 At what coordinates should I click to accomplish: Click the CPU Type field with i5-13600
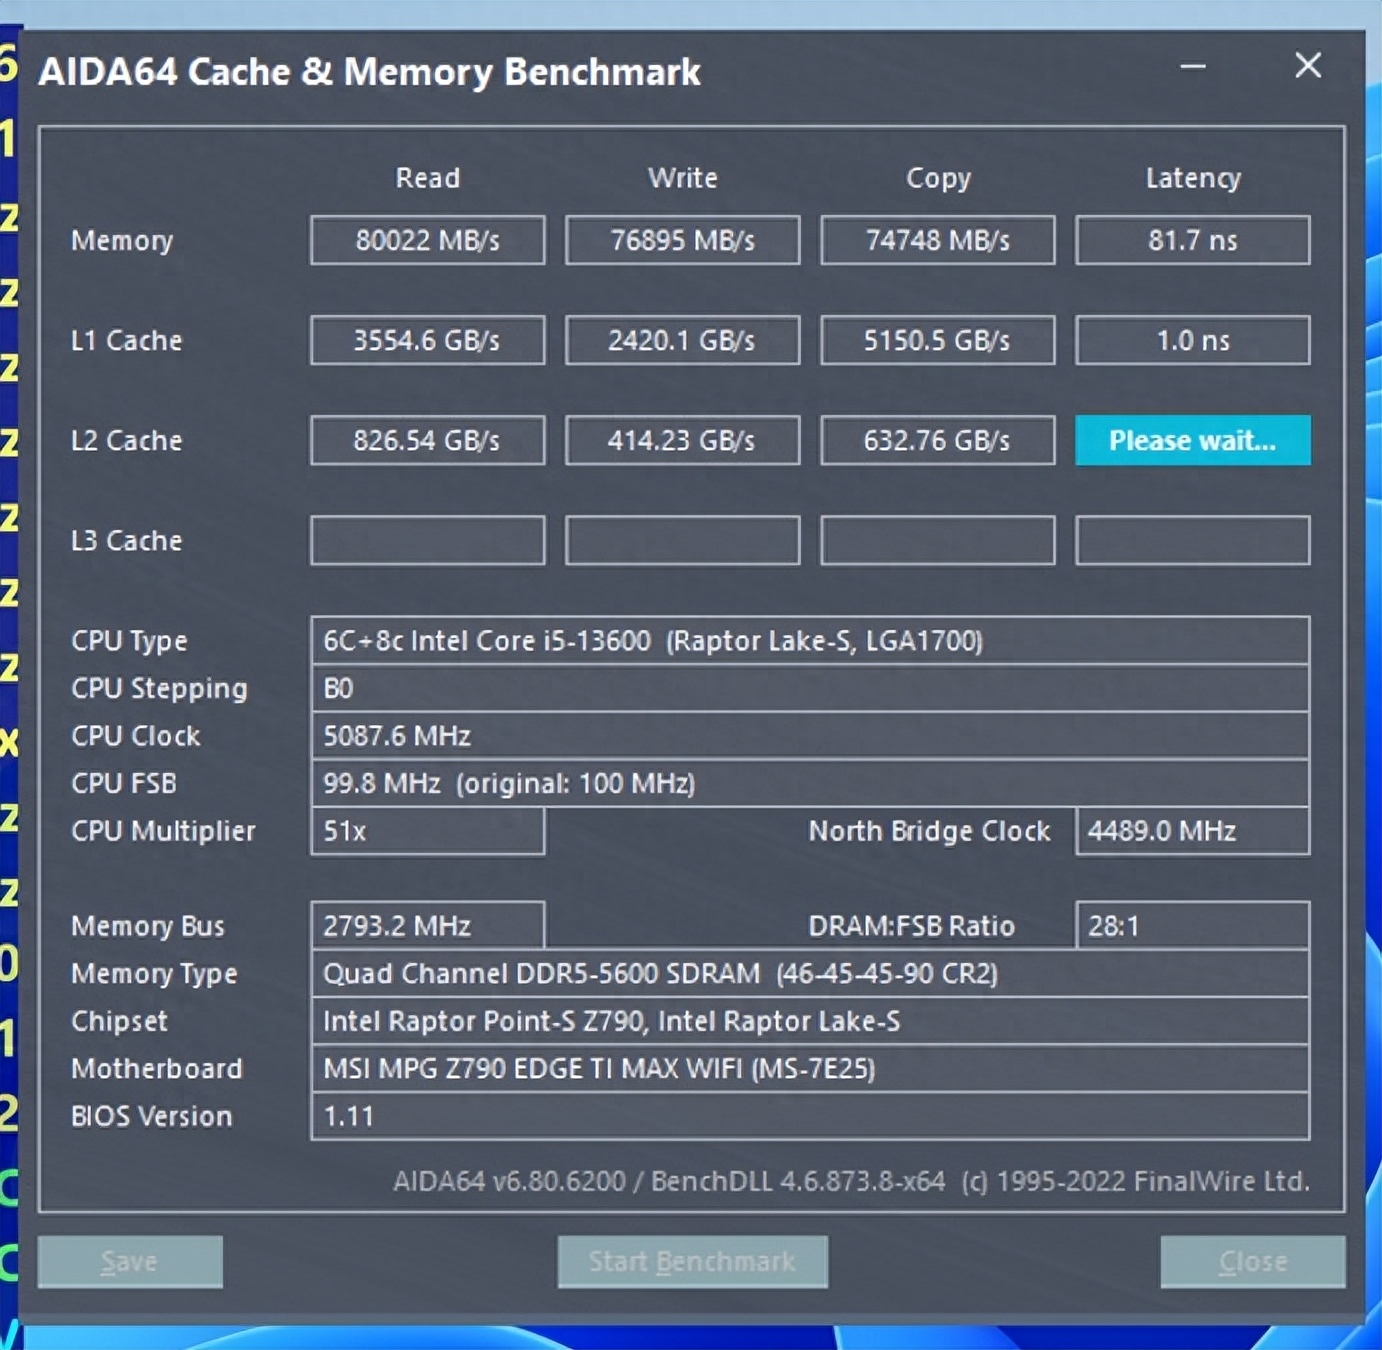810,640
